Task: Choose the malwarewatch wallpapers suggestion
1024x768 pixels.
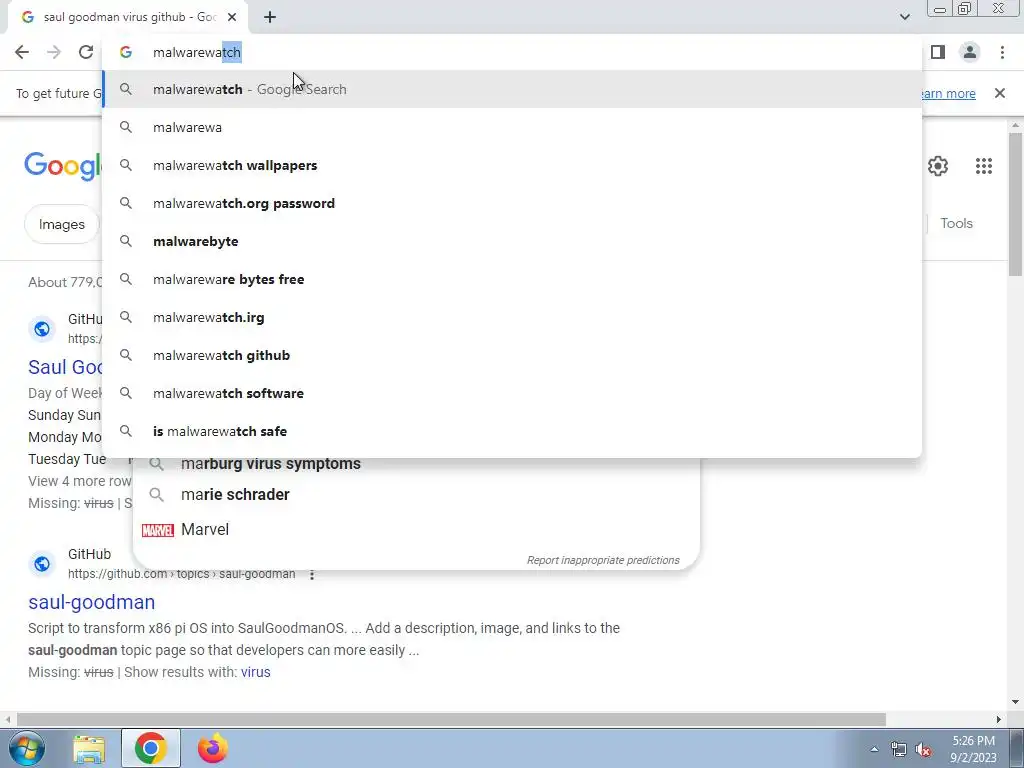Action: (x=512, y=165)
